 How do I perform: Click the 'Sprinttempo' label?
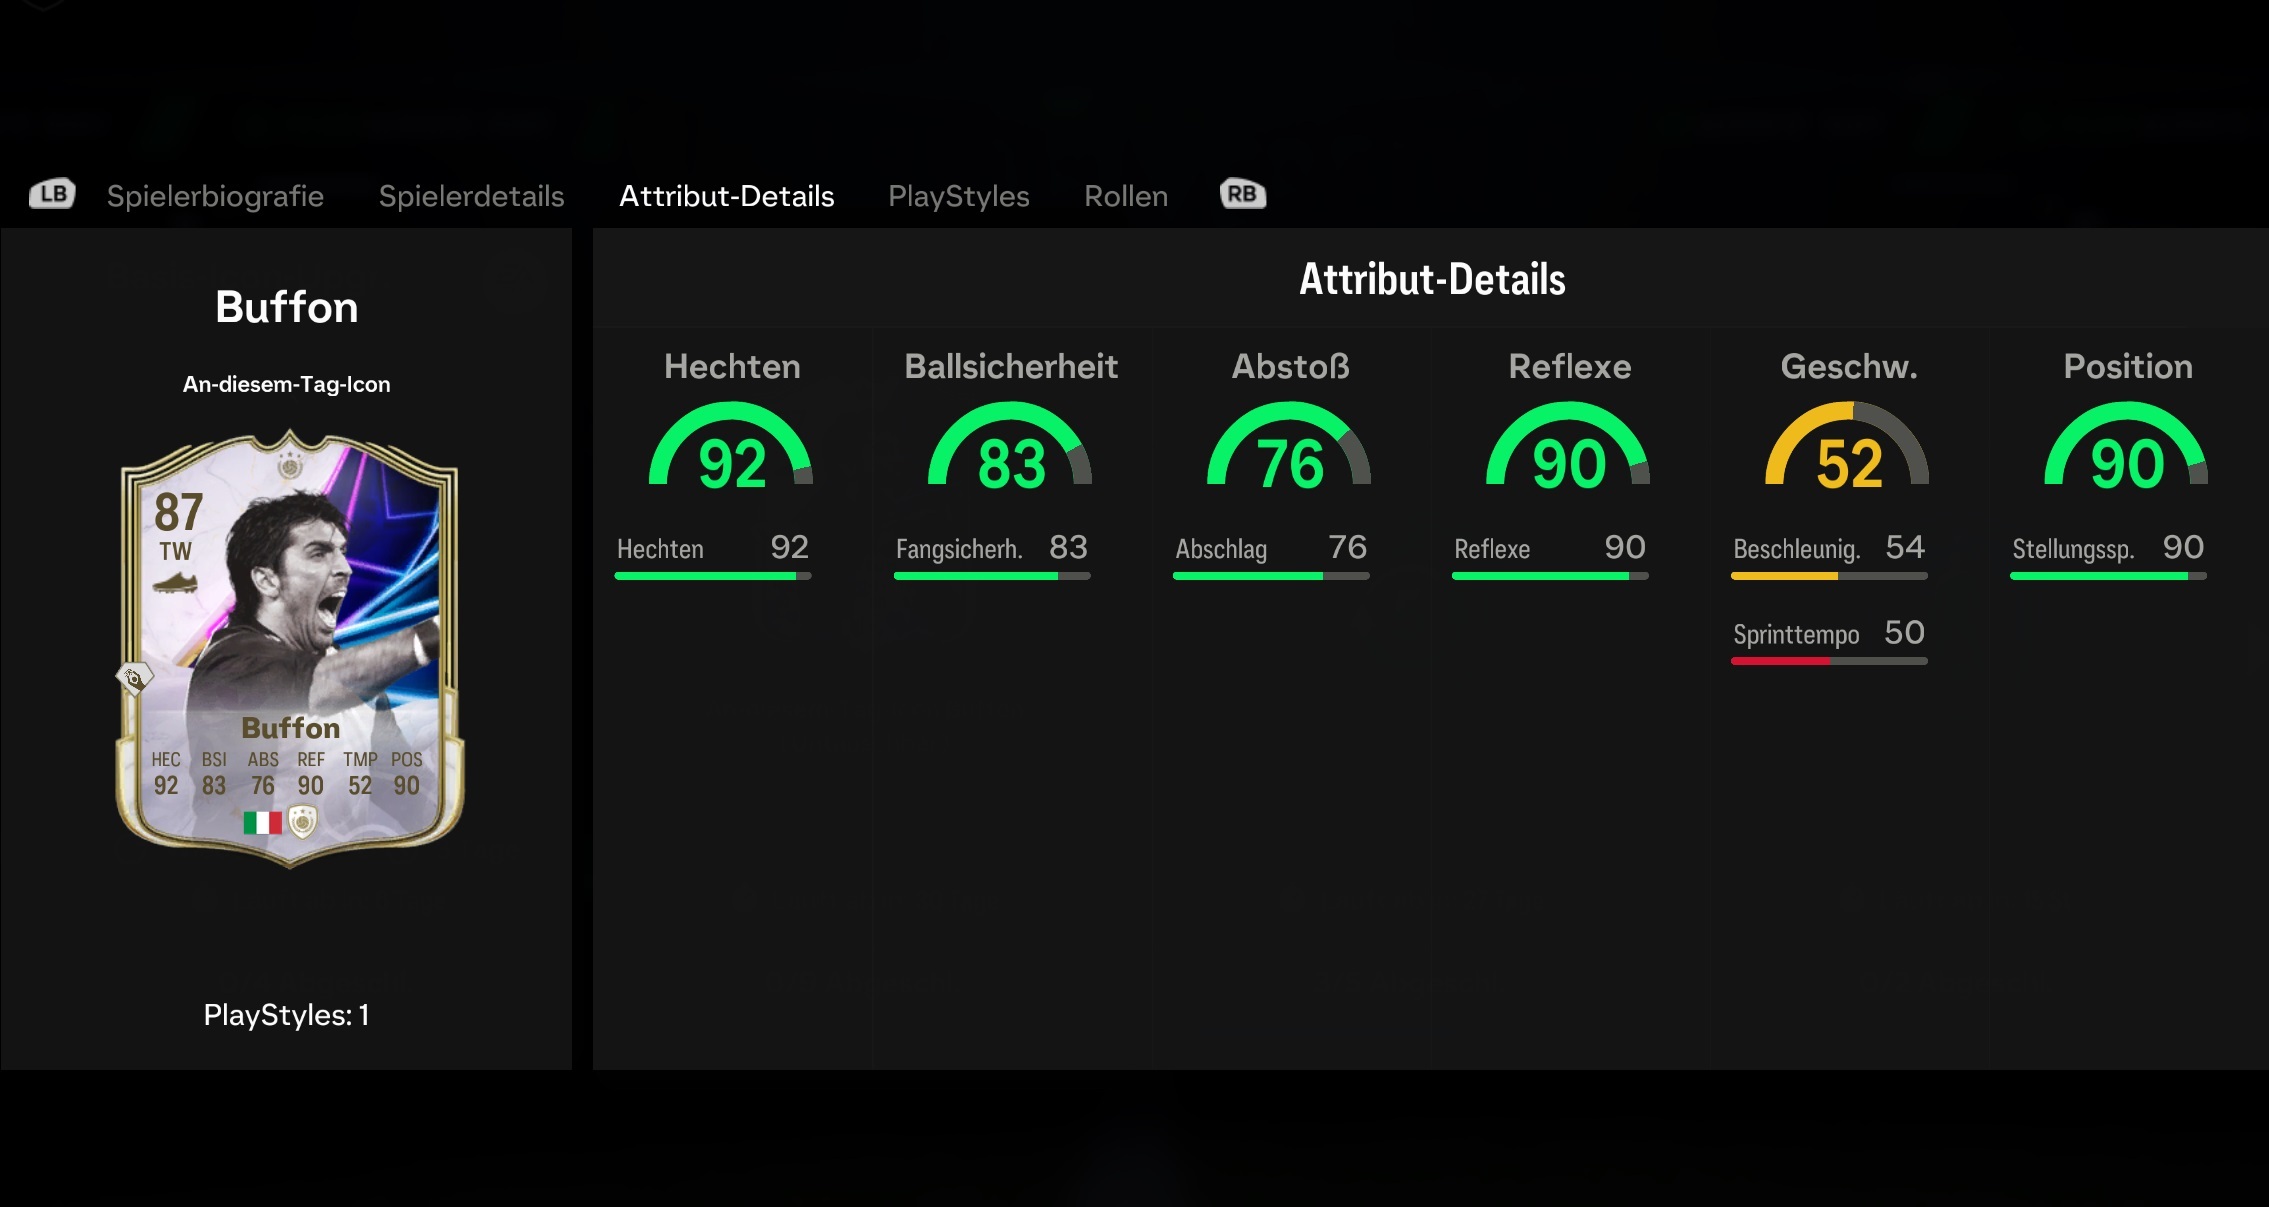coord(1796,635)
